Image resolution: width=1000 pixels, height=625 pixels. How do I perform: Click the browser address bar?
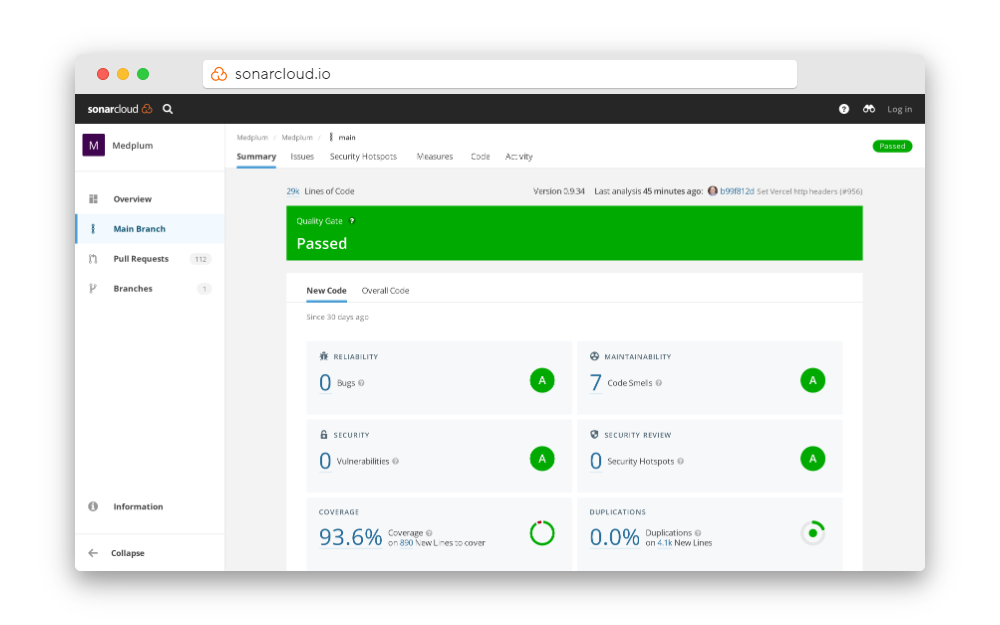(500, 74)
